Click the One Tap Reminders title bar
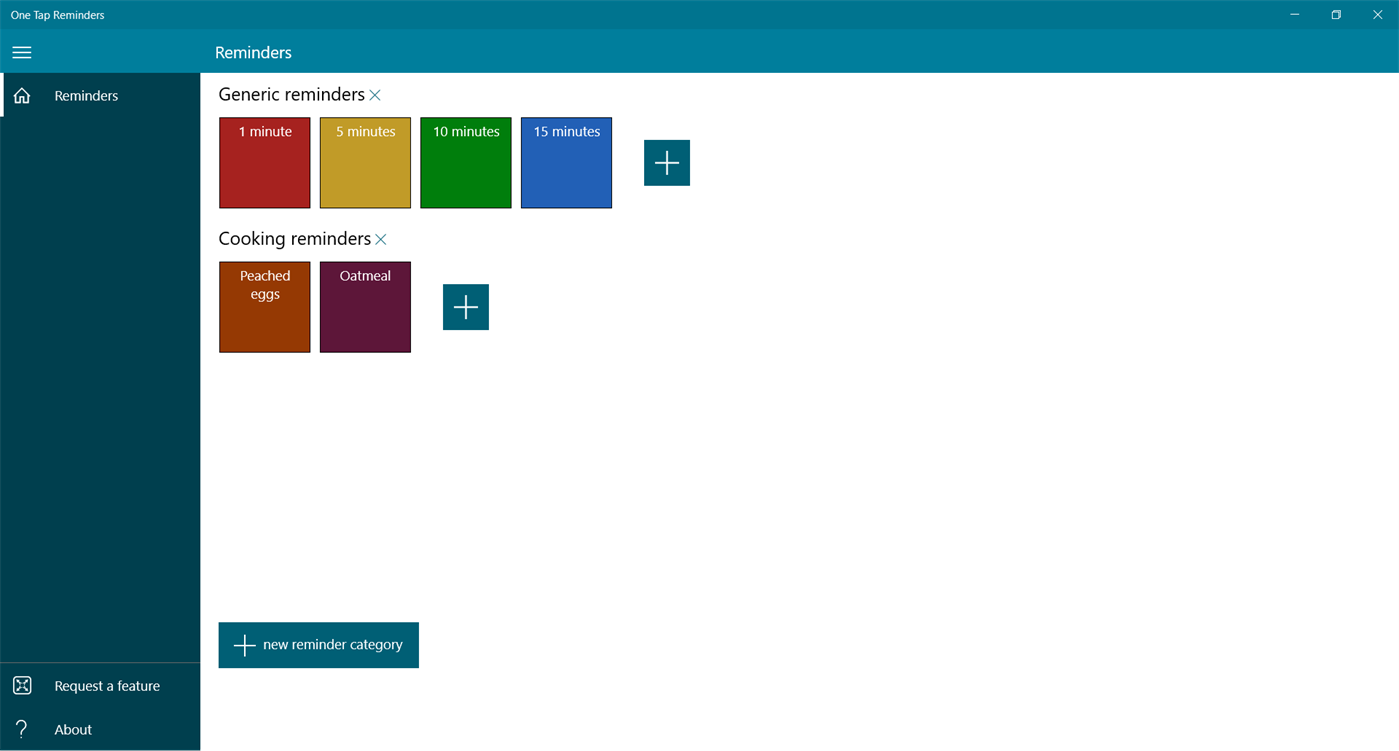 [57, 15]
